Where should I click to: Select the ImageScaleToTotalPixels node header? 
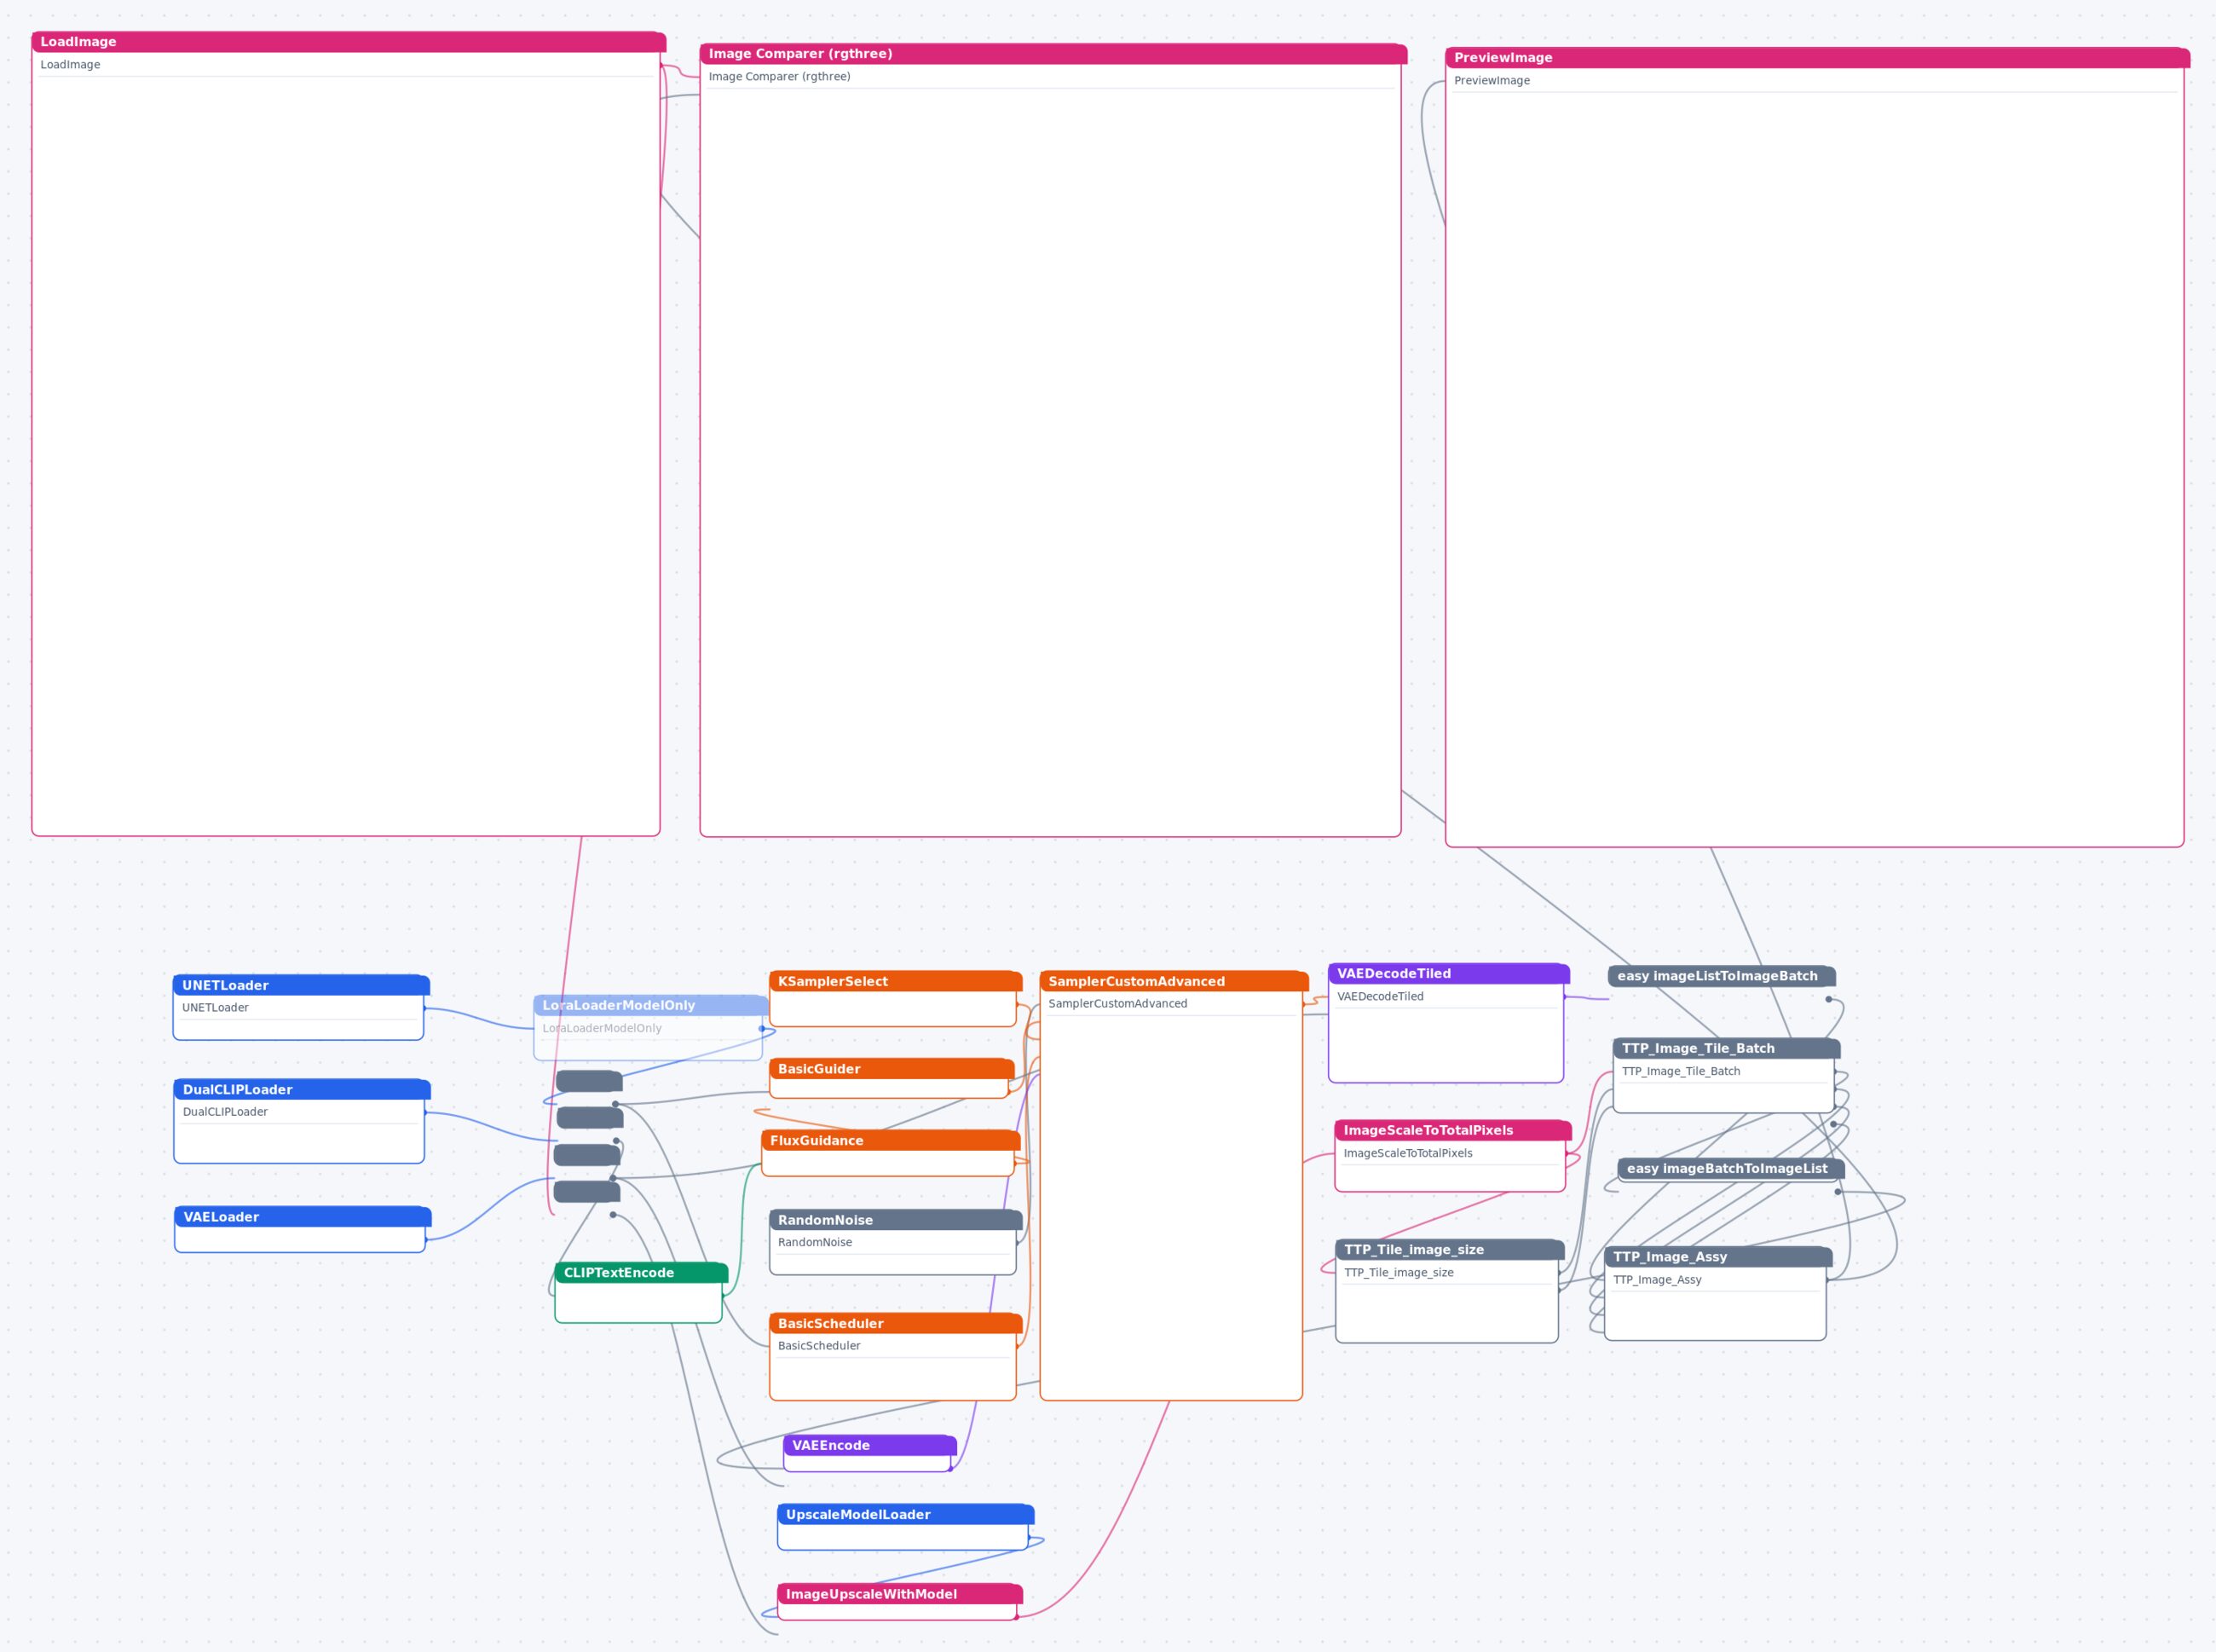(1453, 1130)
